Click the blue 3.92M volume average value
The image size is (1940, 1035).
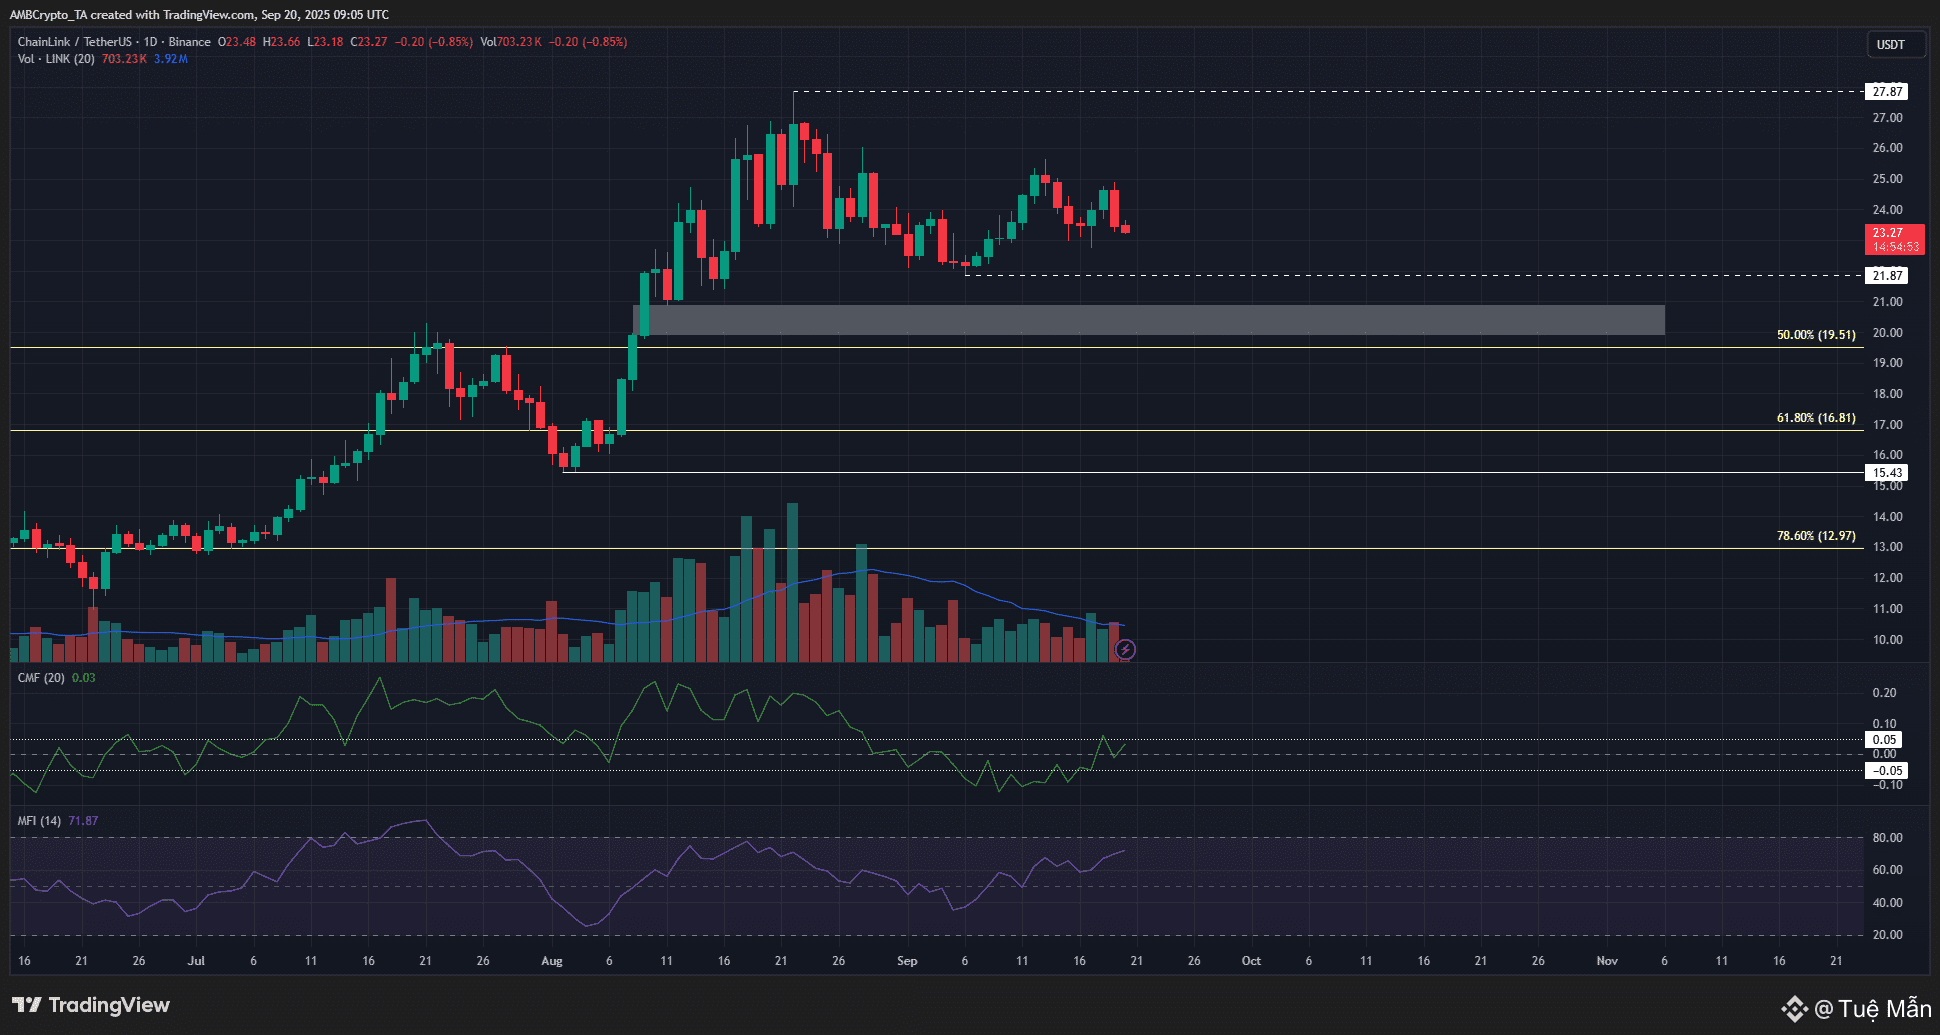(171, 59)
